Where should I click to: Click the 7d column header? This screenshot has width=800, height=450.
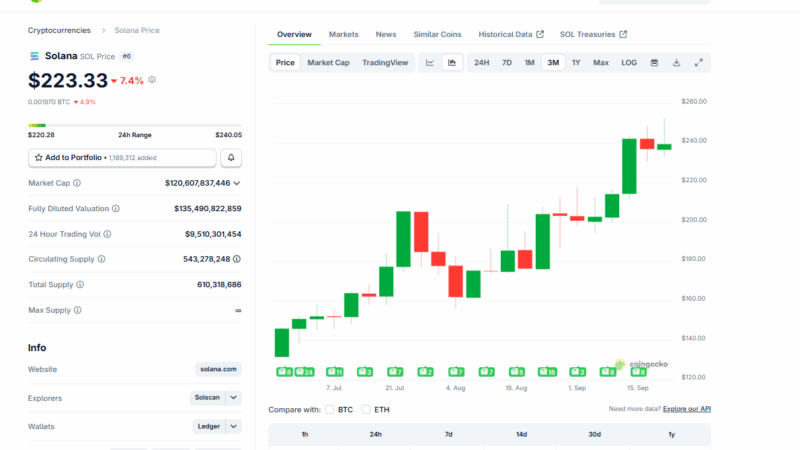tap(448, 434)
